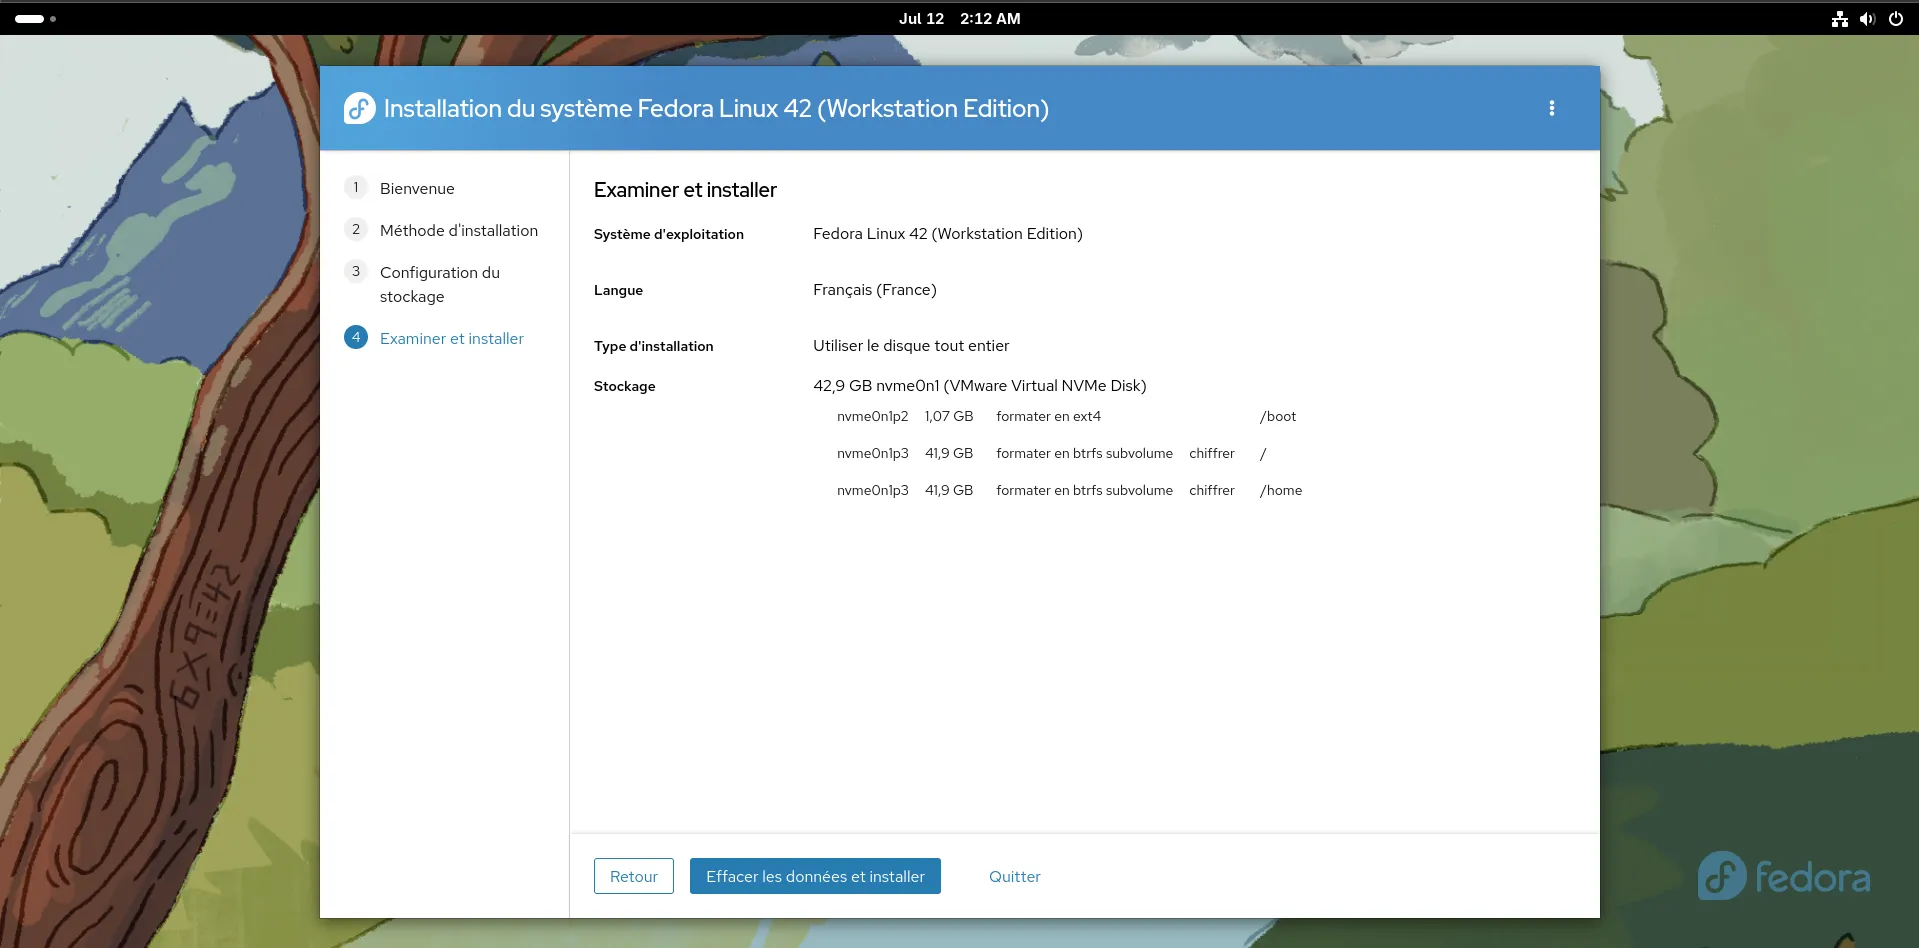Click step 1 number circle for Bienvenue
Screen dimensions: 1919x948
click(356, 188)
